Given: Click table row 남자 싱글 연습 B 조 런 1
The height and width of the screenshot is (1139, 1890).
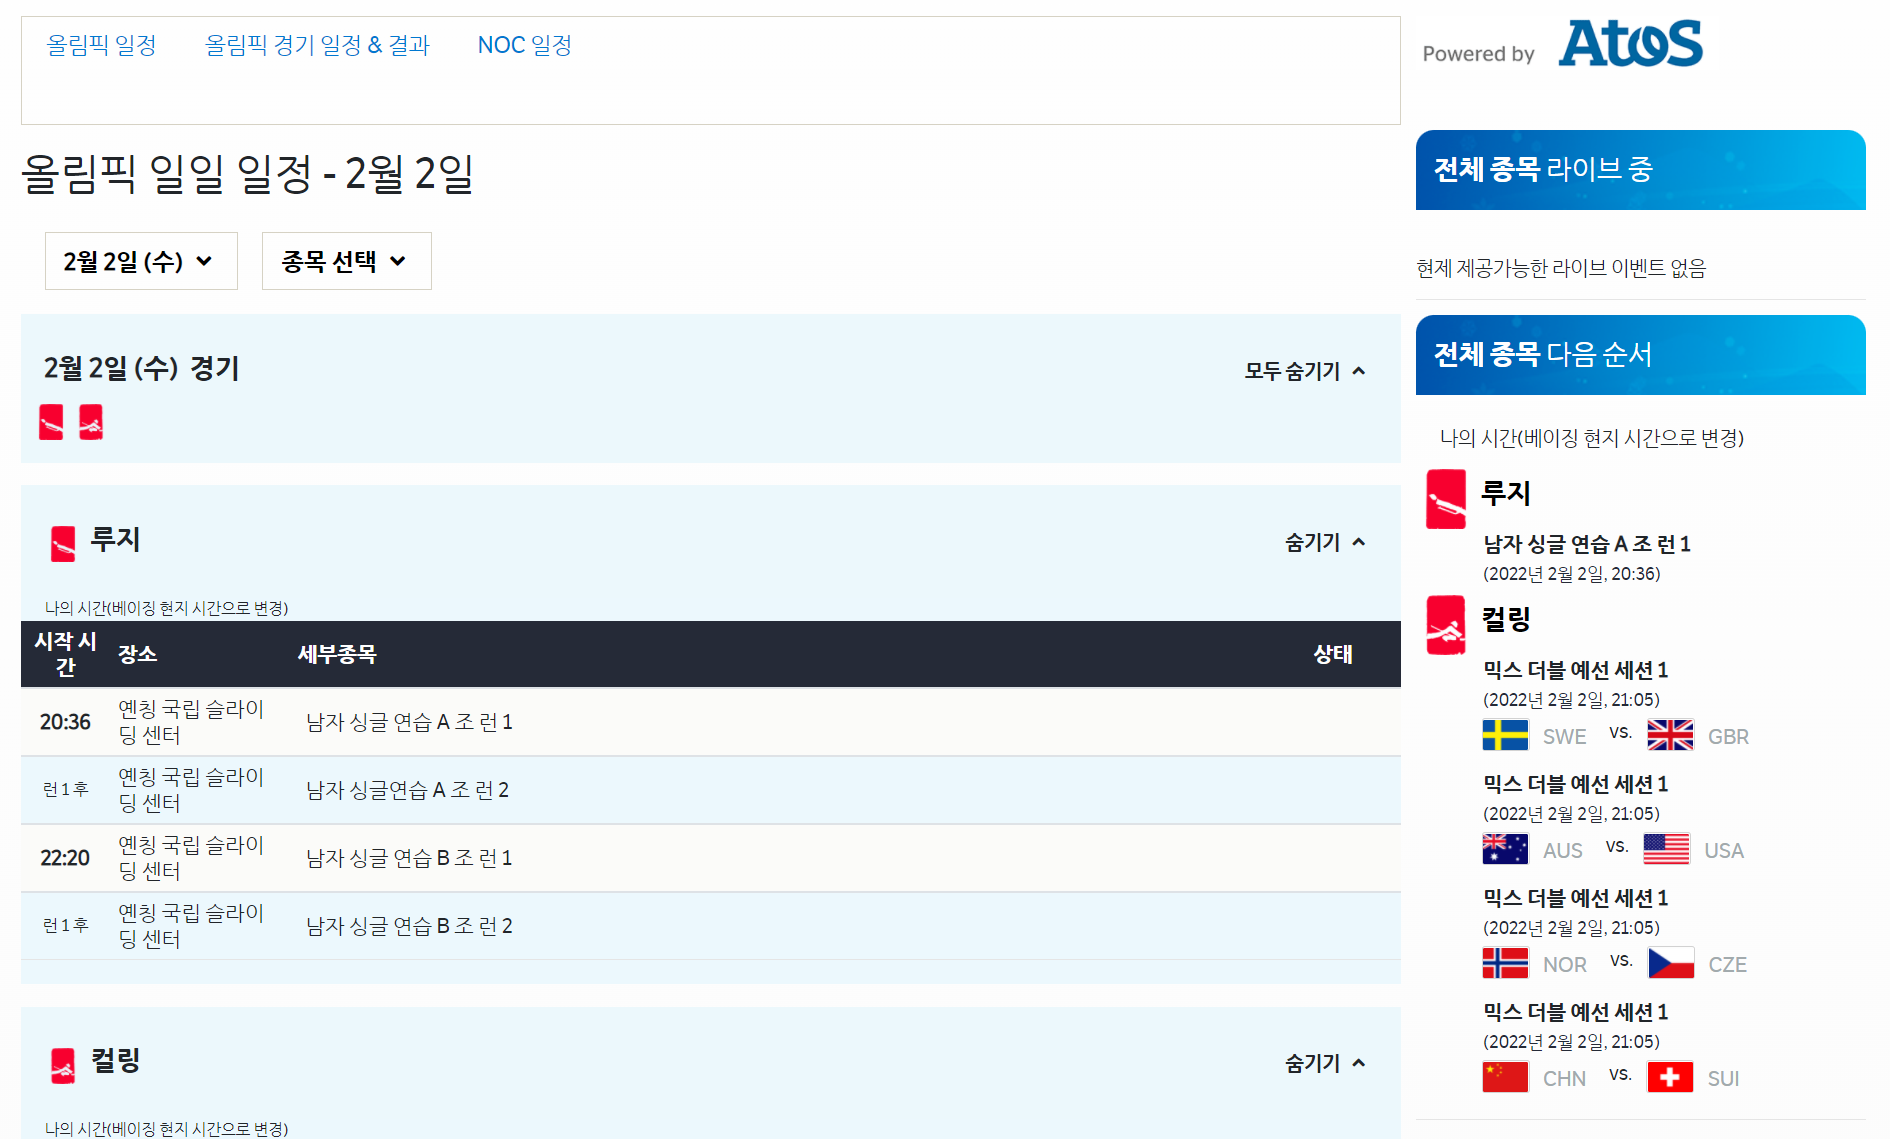Looking at the screenshot, I should [x=711, y=858].
